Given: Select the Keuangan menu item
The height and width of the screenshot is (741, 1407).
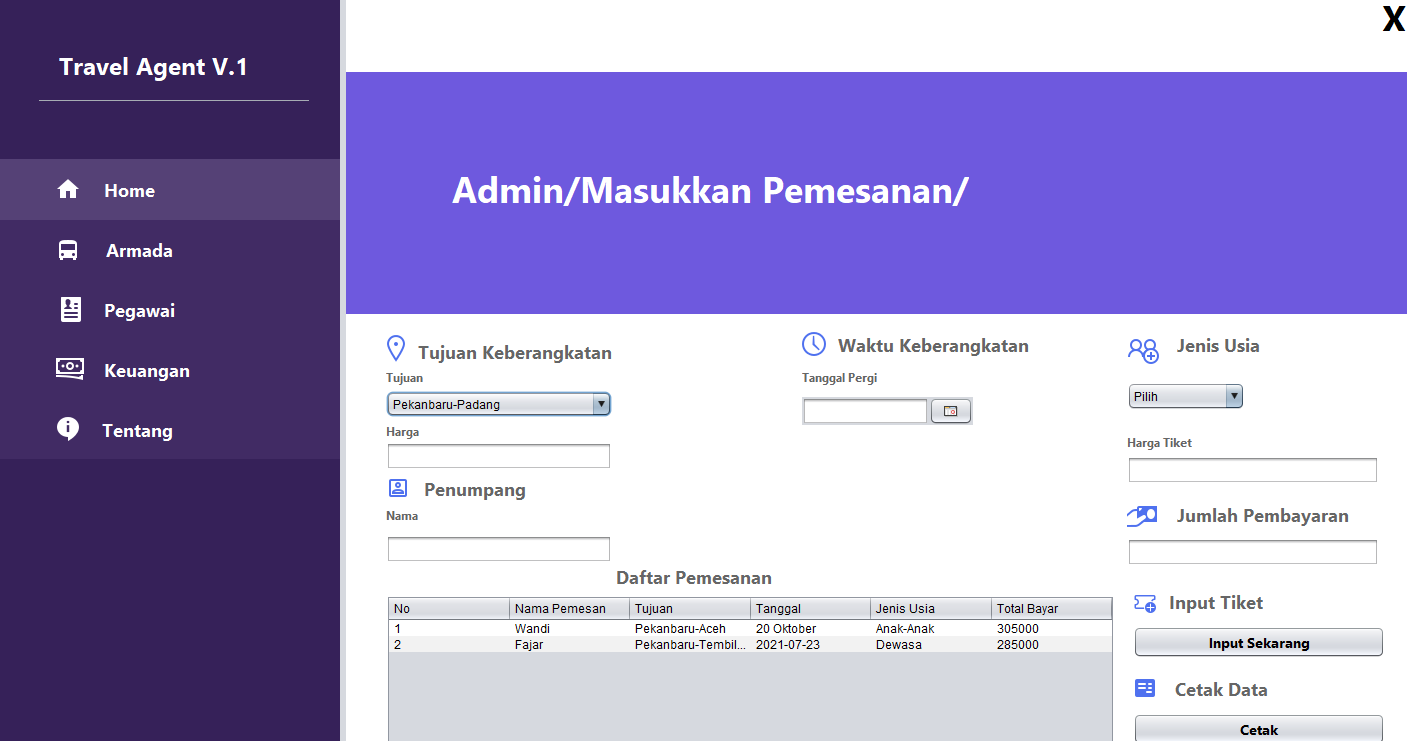Looking at the screenshot, I should [170, 370].
